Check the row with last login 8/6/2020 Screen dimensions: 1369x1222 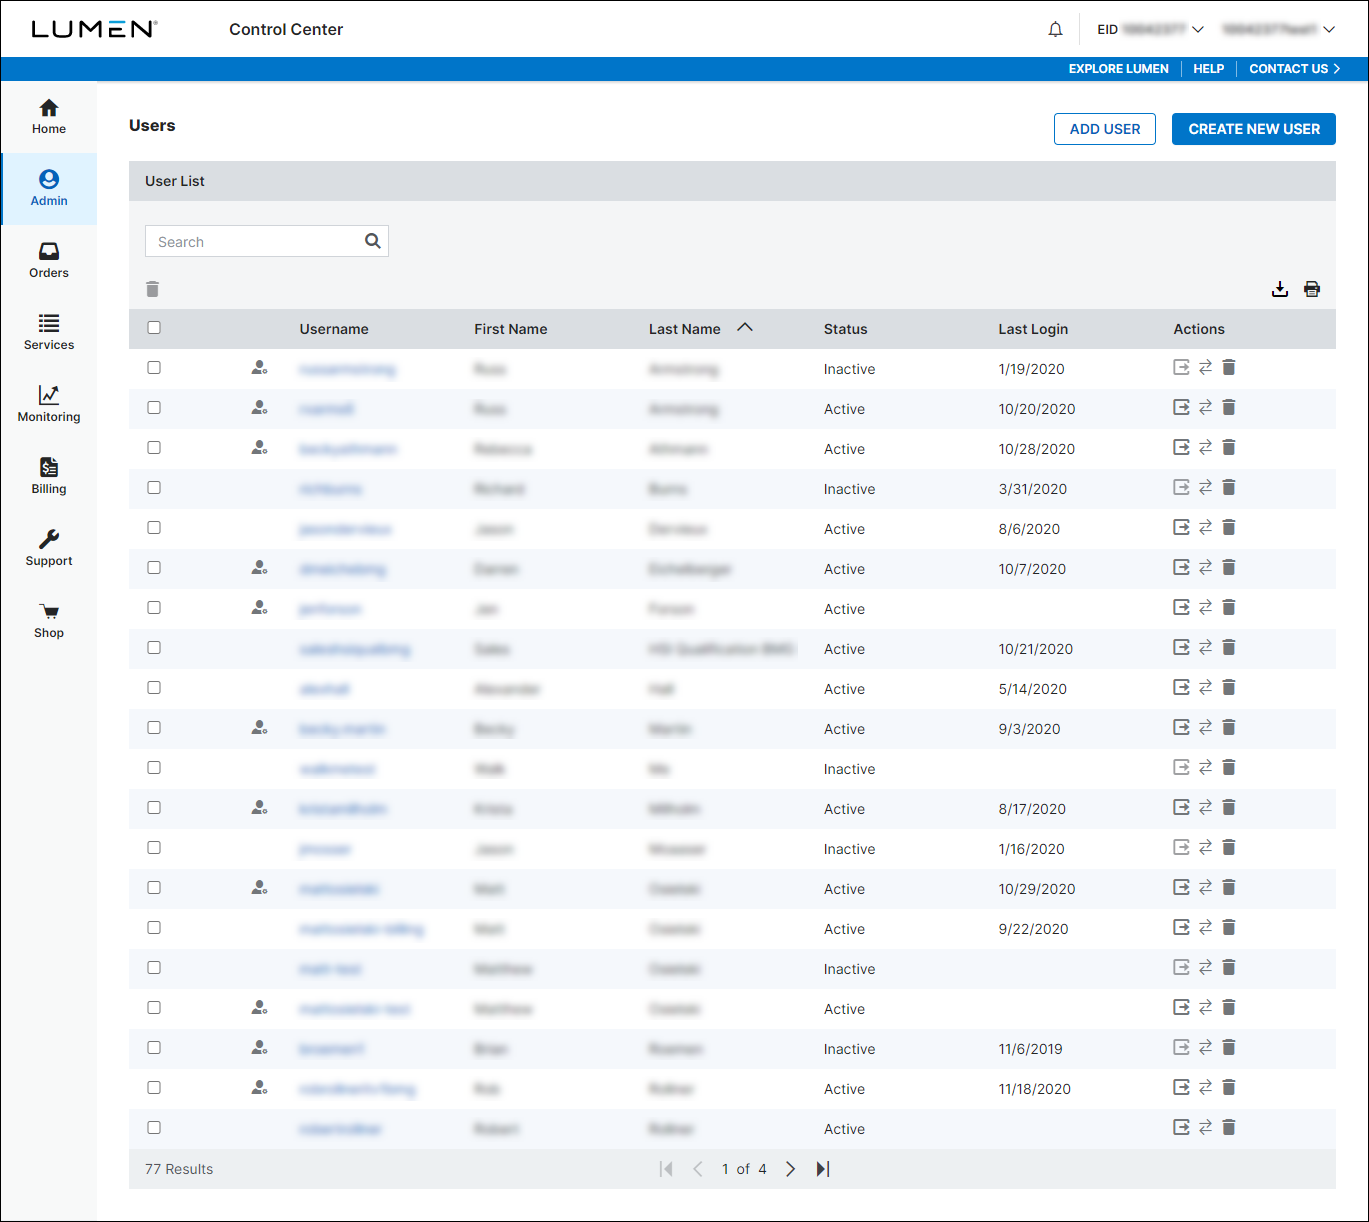[154, 527]
